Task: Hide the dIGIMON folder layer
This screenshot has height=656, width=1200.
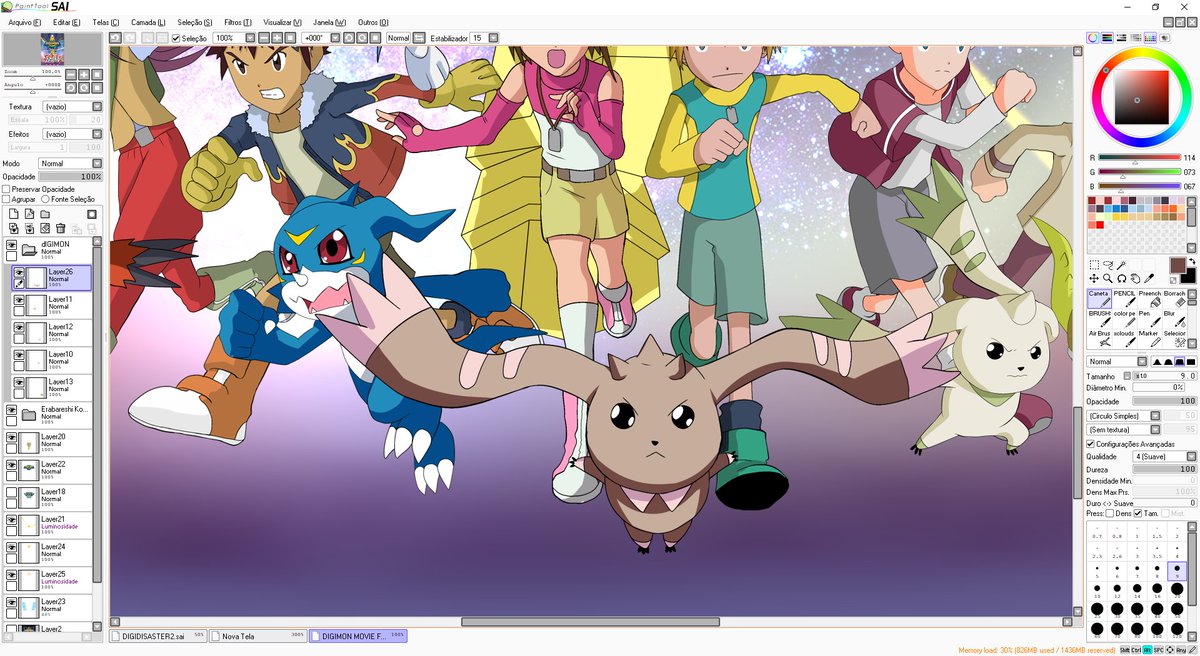Action: [x=11, y=244]
